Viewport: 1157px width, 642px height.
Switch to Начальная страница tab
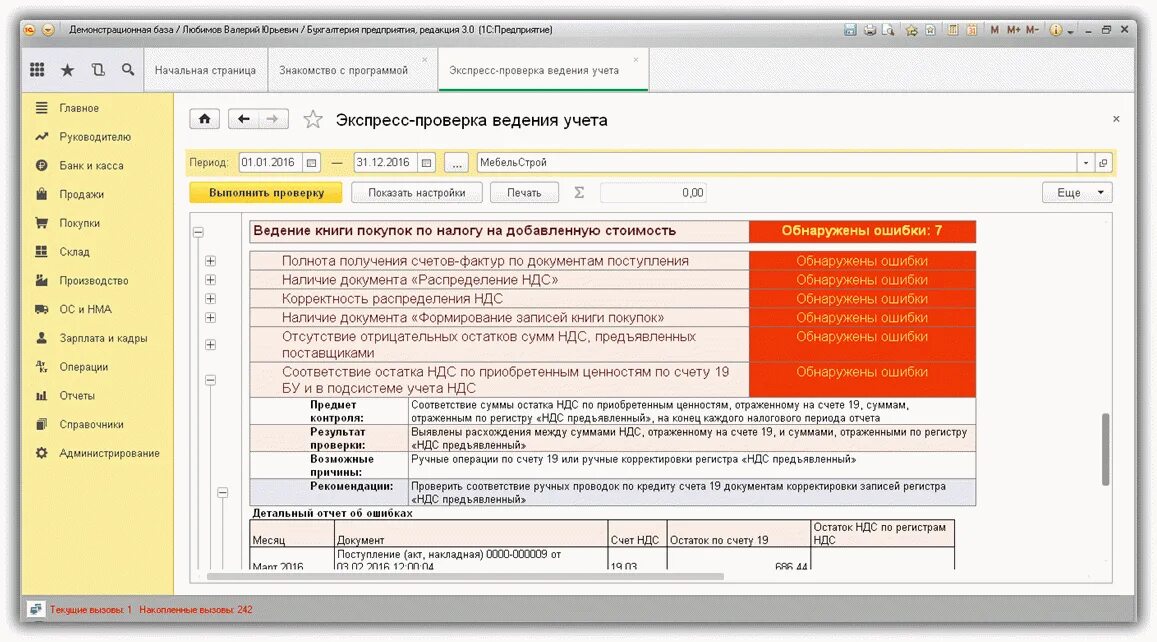[205, 70]
